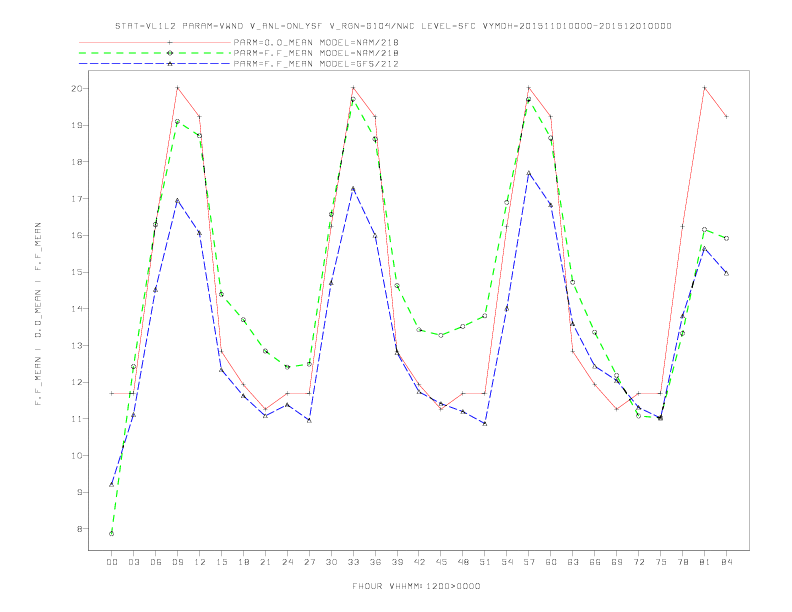The image size is (792, 612).
Task: Click y-axis tick value 12
Action: (77, 382)
